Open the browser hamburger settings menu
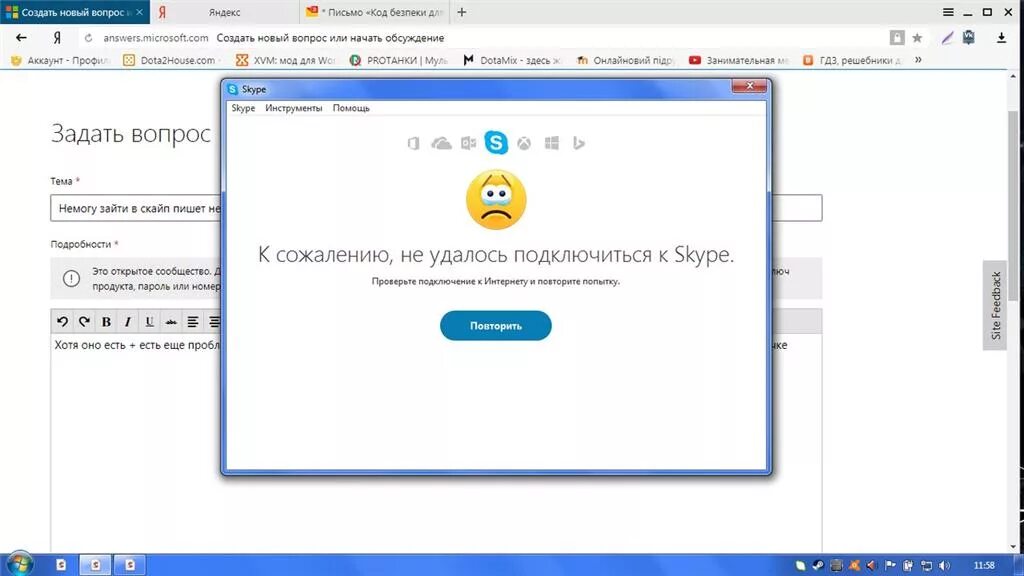Viewport: 1024px width, 576px height. coord(948,12)
